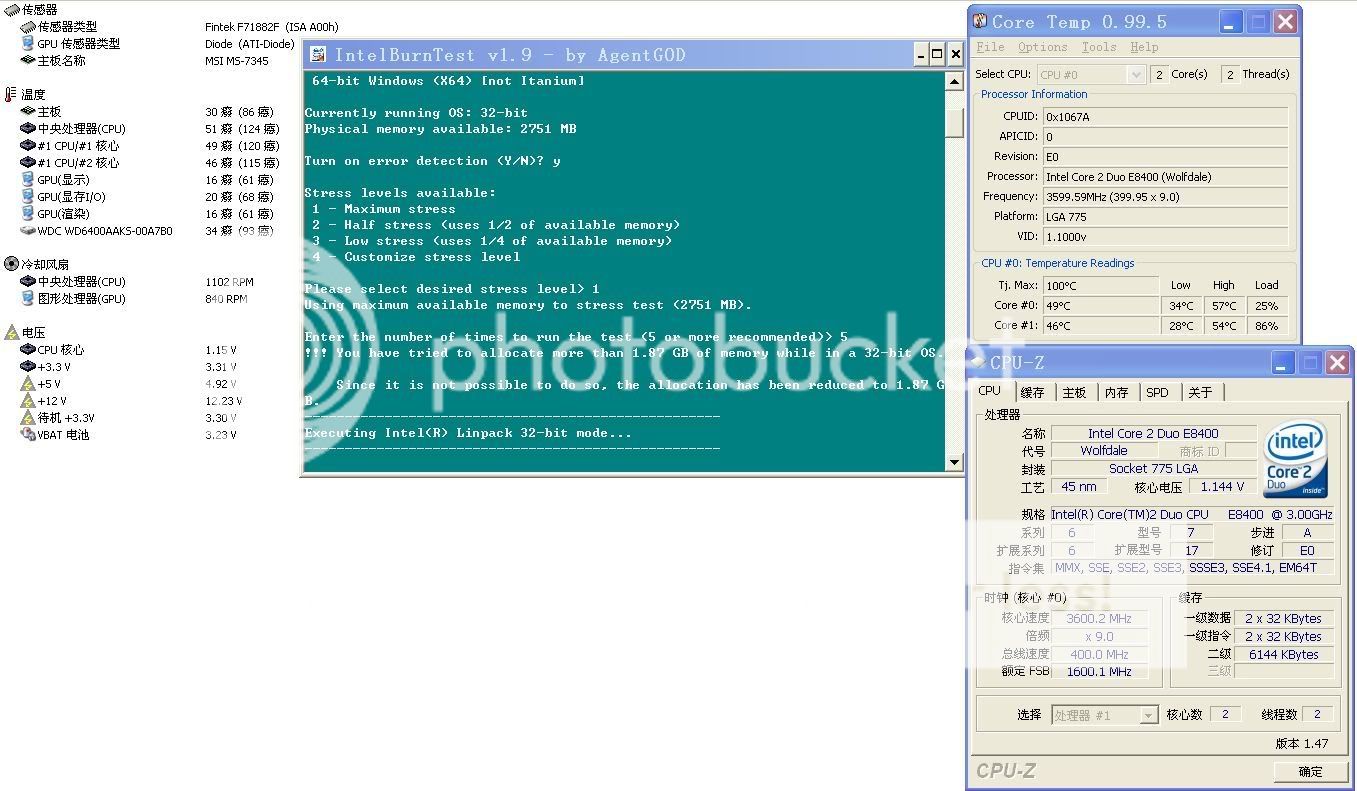Click the Core #0 temperature 49°C field
This screenshot has width=1357, height=791.
pos(1101,306)
